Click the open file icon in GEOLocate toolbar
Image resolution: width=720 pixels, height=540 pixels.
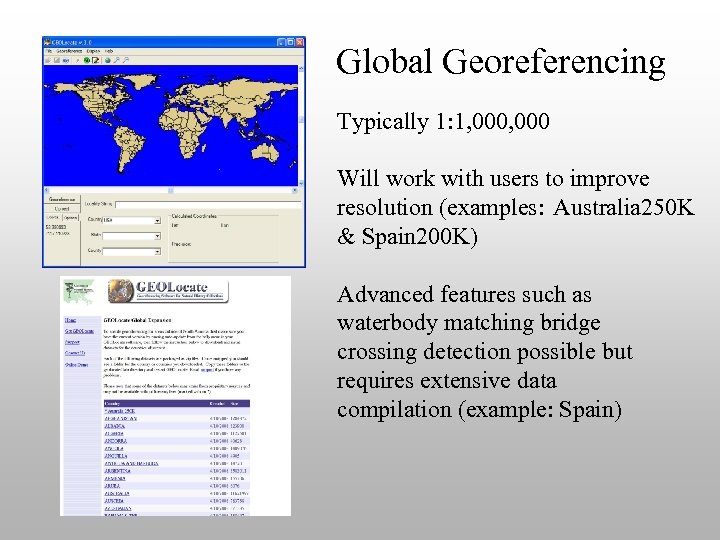(48, 60)
